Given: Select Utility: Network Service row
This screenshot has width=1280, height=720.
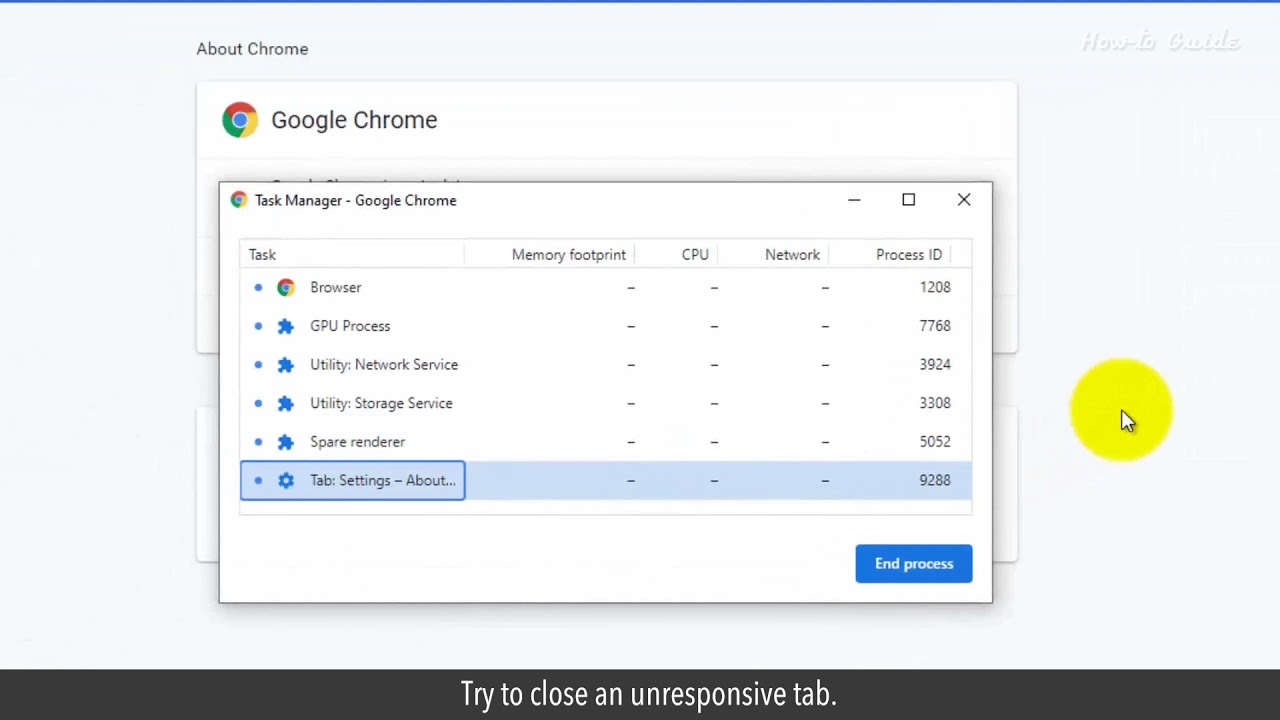Looking at the screenshot, I should coord(606,365).
